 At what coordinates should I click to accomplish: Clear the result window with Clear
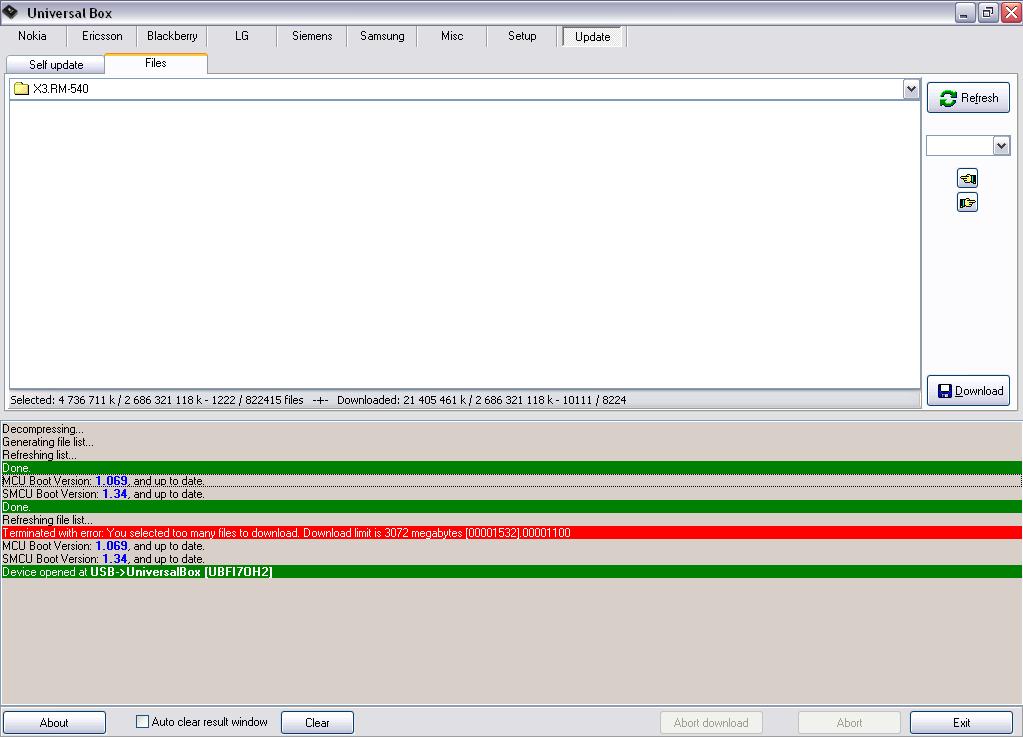point(317,722)
